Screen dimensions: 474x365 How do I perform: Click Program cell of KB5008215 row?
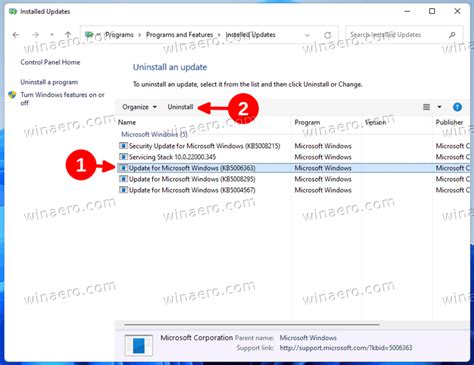click(323, 146)
